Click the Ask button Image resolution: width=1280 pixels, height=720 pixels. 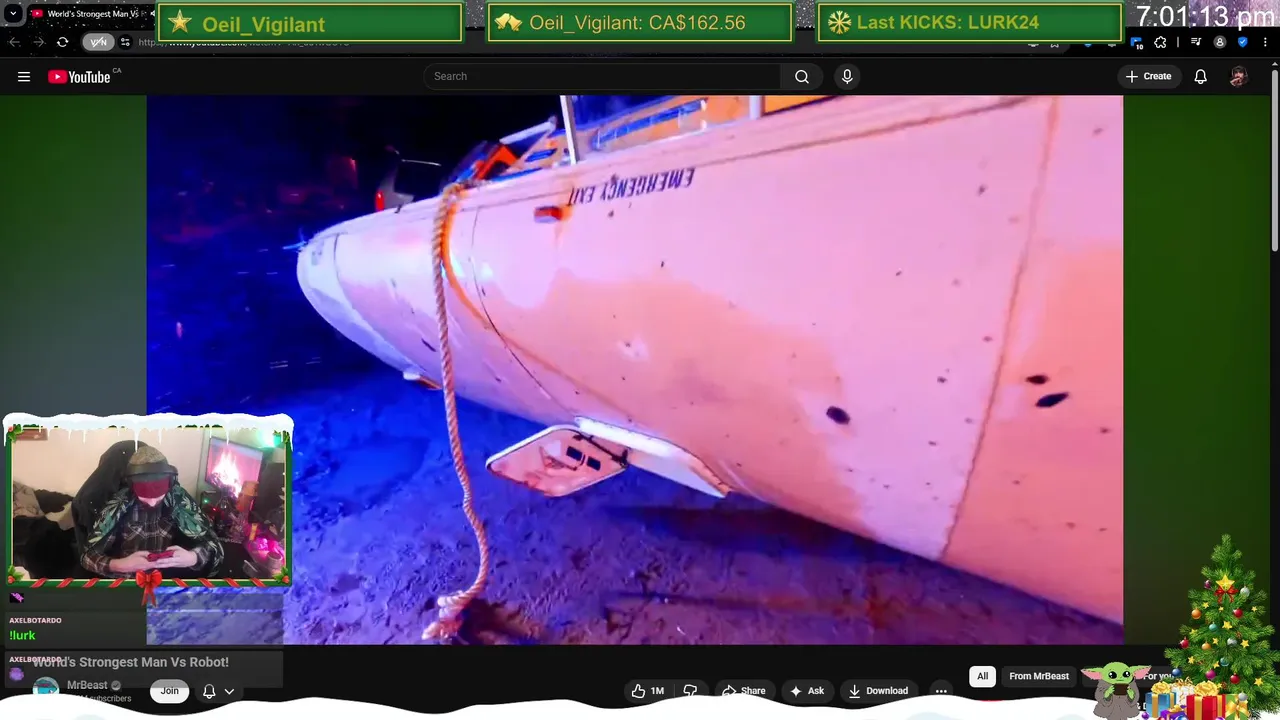tap(807, 691)
